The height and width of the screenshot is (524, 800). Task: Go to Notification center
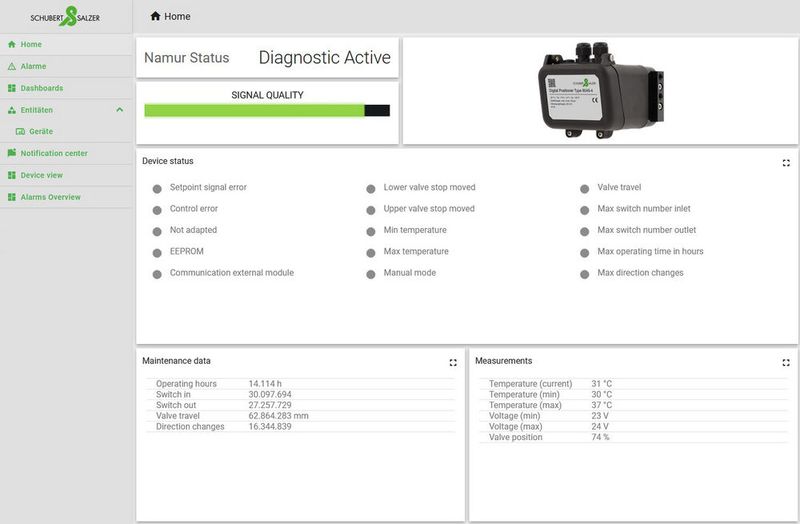pos(66,153)
